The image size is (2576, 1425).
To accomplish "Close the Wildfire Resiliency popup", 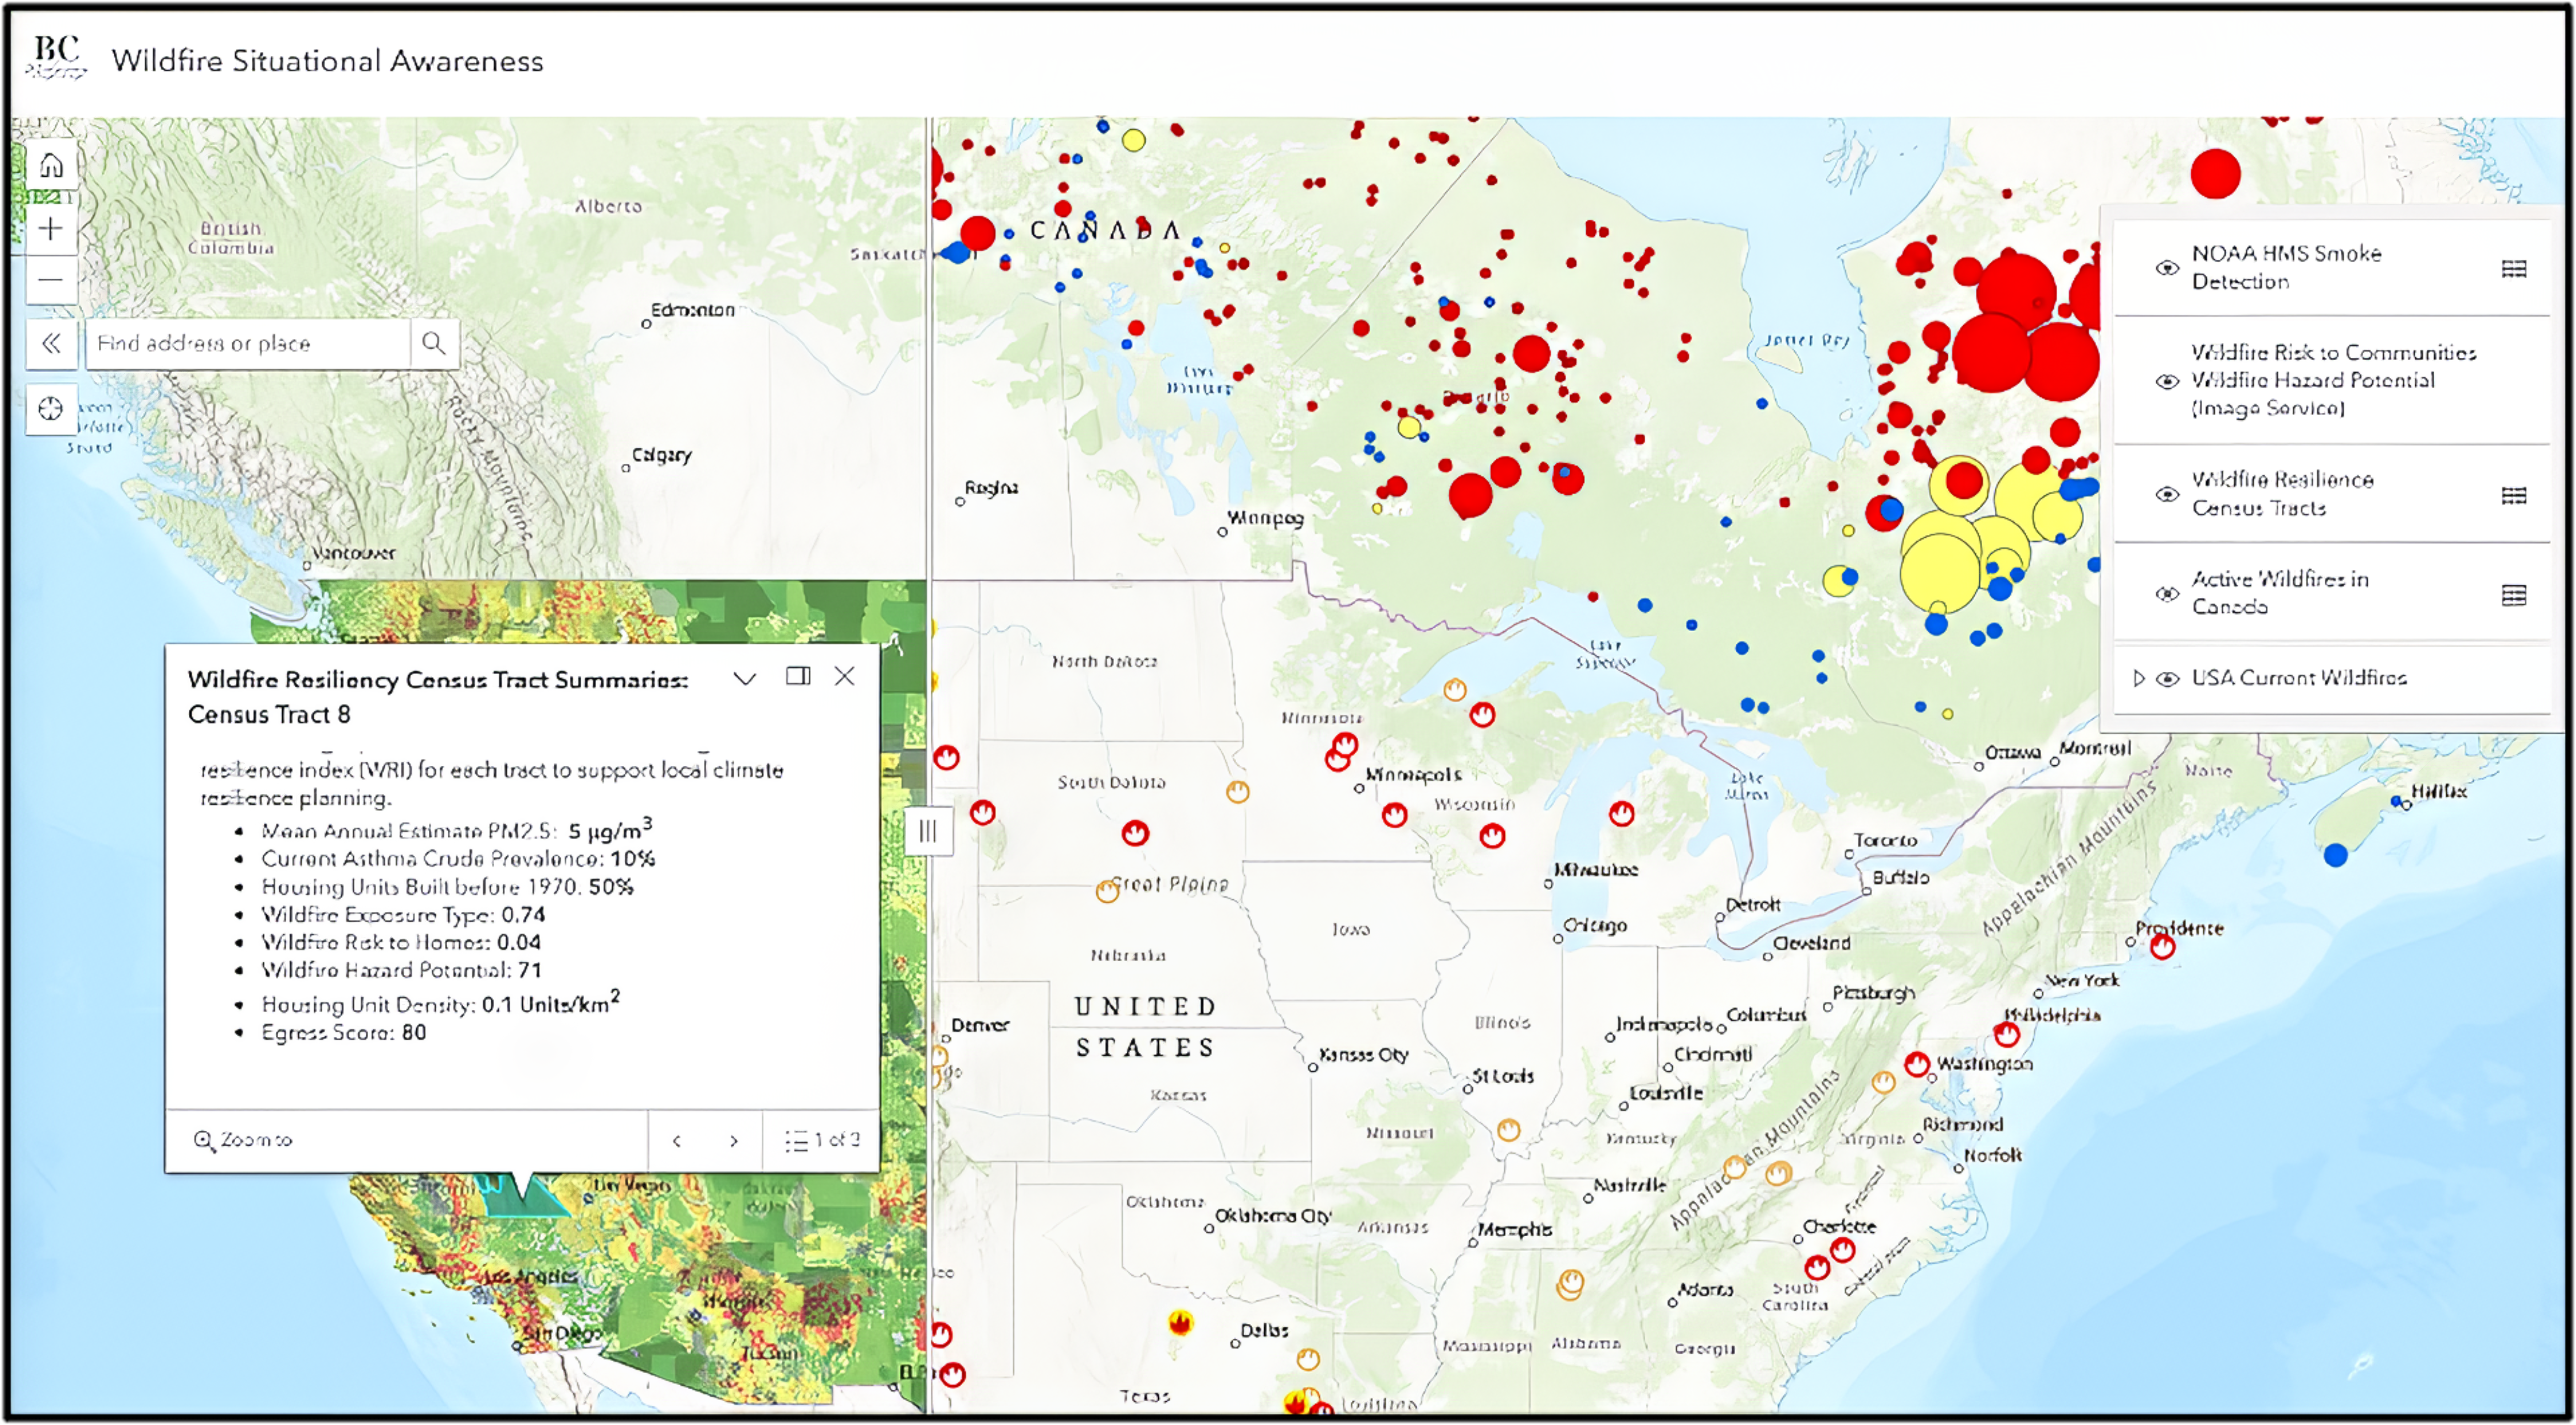I will point(845,676).
